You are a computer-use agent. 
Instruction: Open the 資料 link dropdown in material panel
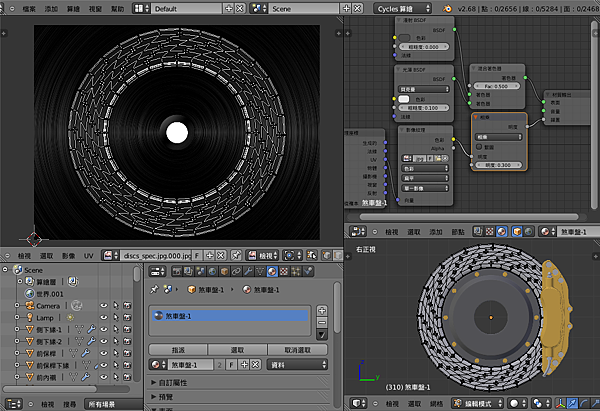[297, 365]
